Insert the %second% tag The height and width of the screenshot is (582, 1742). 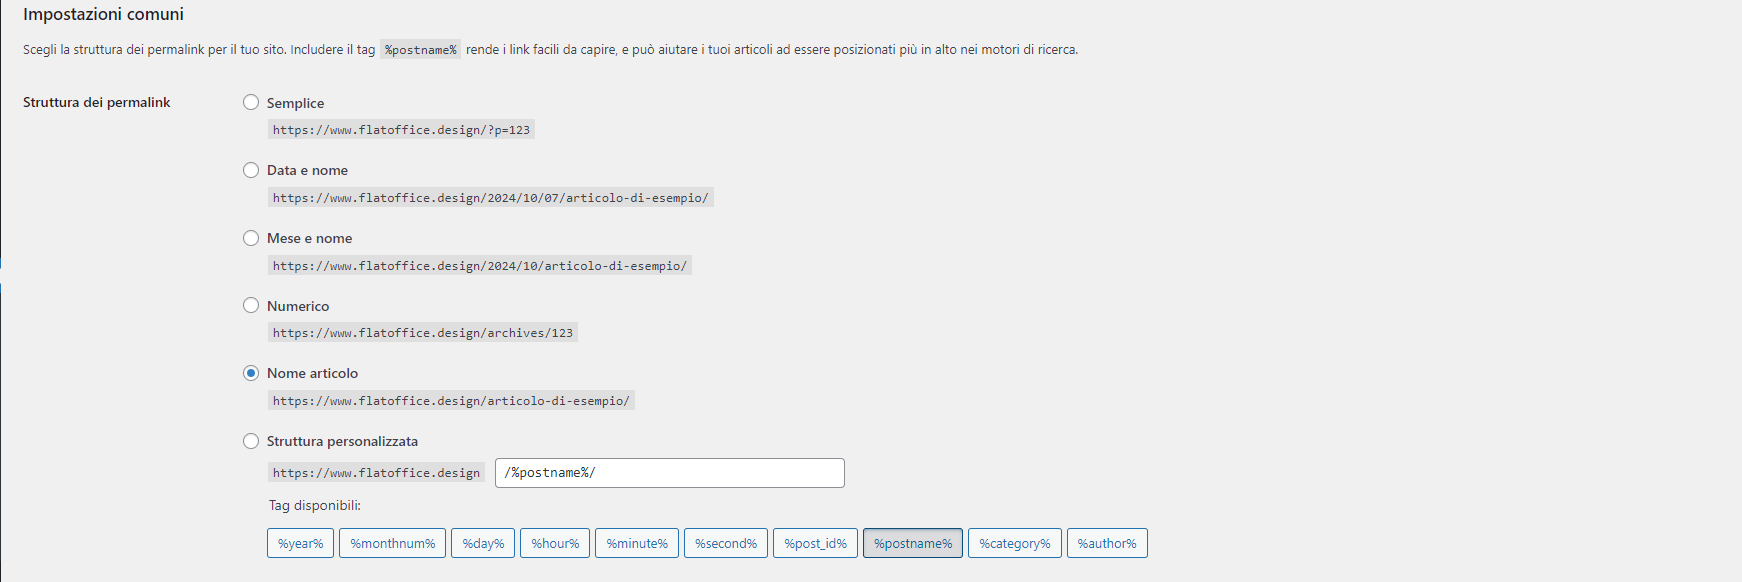pos(726,543)
